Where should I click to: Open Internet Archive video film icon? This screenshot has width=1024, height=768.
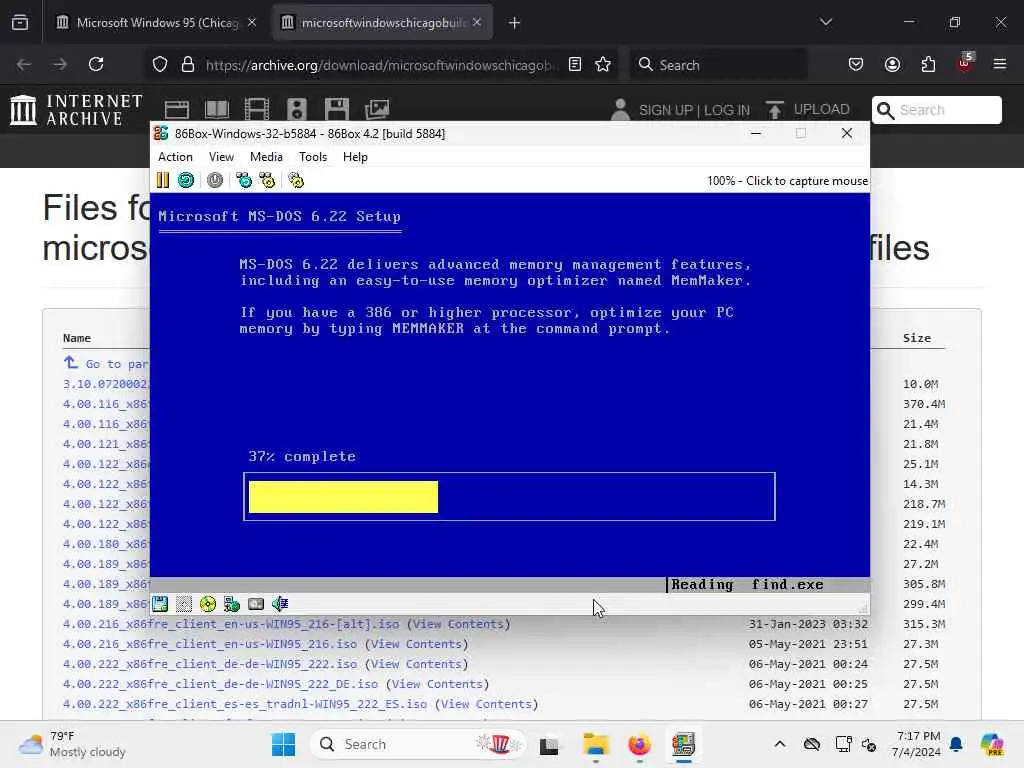[x=257, y=110]
